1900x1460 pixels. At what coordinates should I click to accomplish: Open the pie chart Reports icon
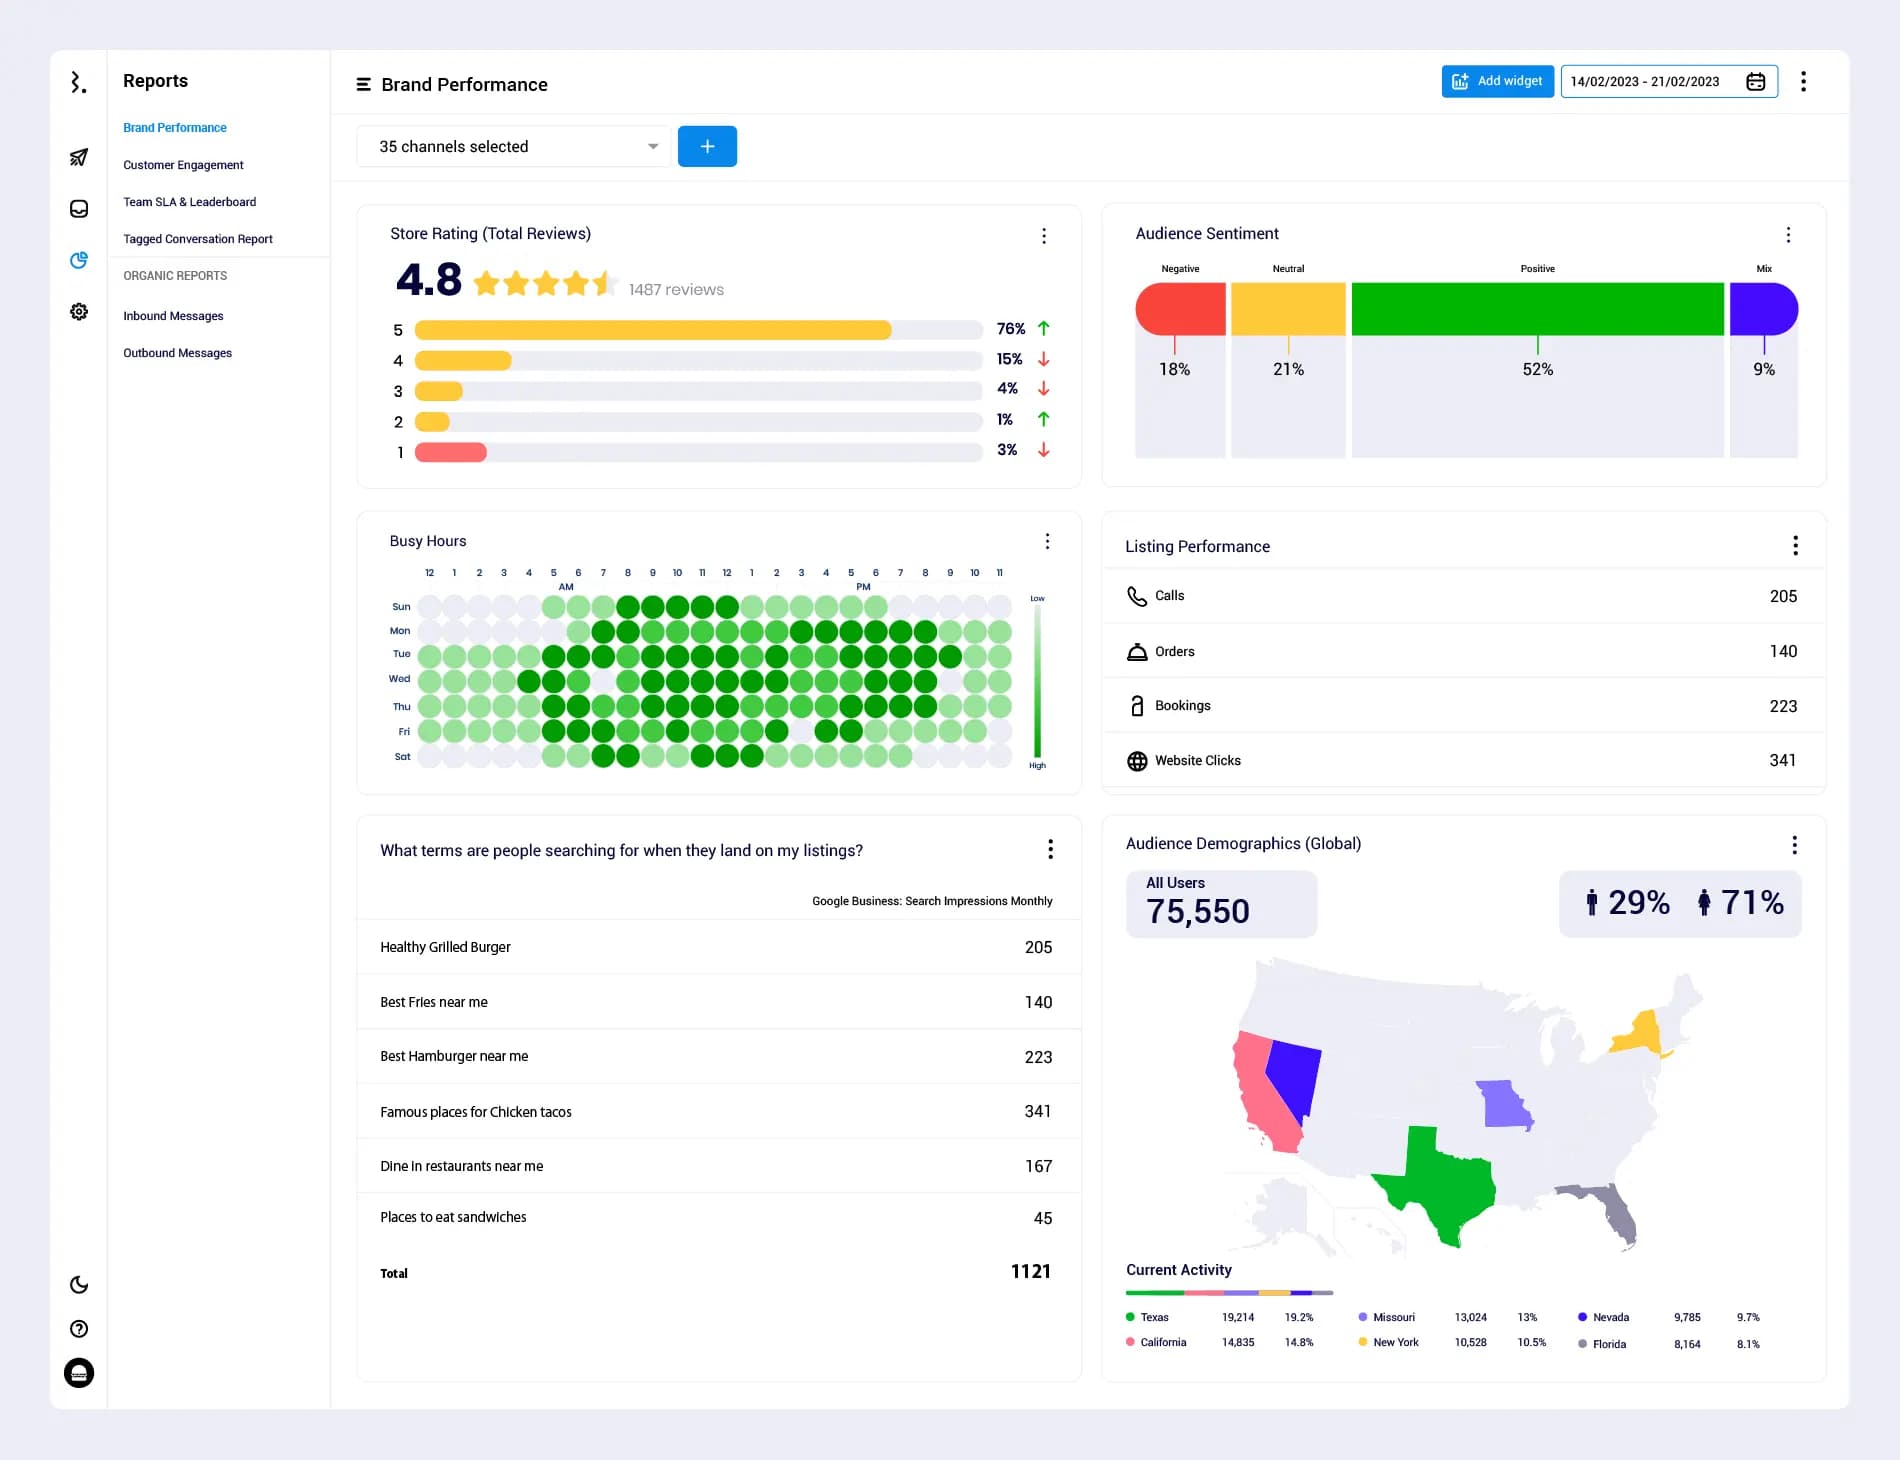79,260
